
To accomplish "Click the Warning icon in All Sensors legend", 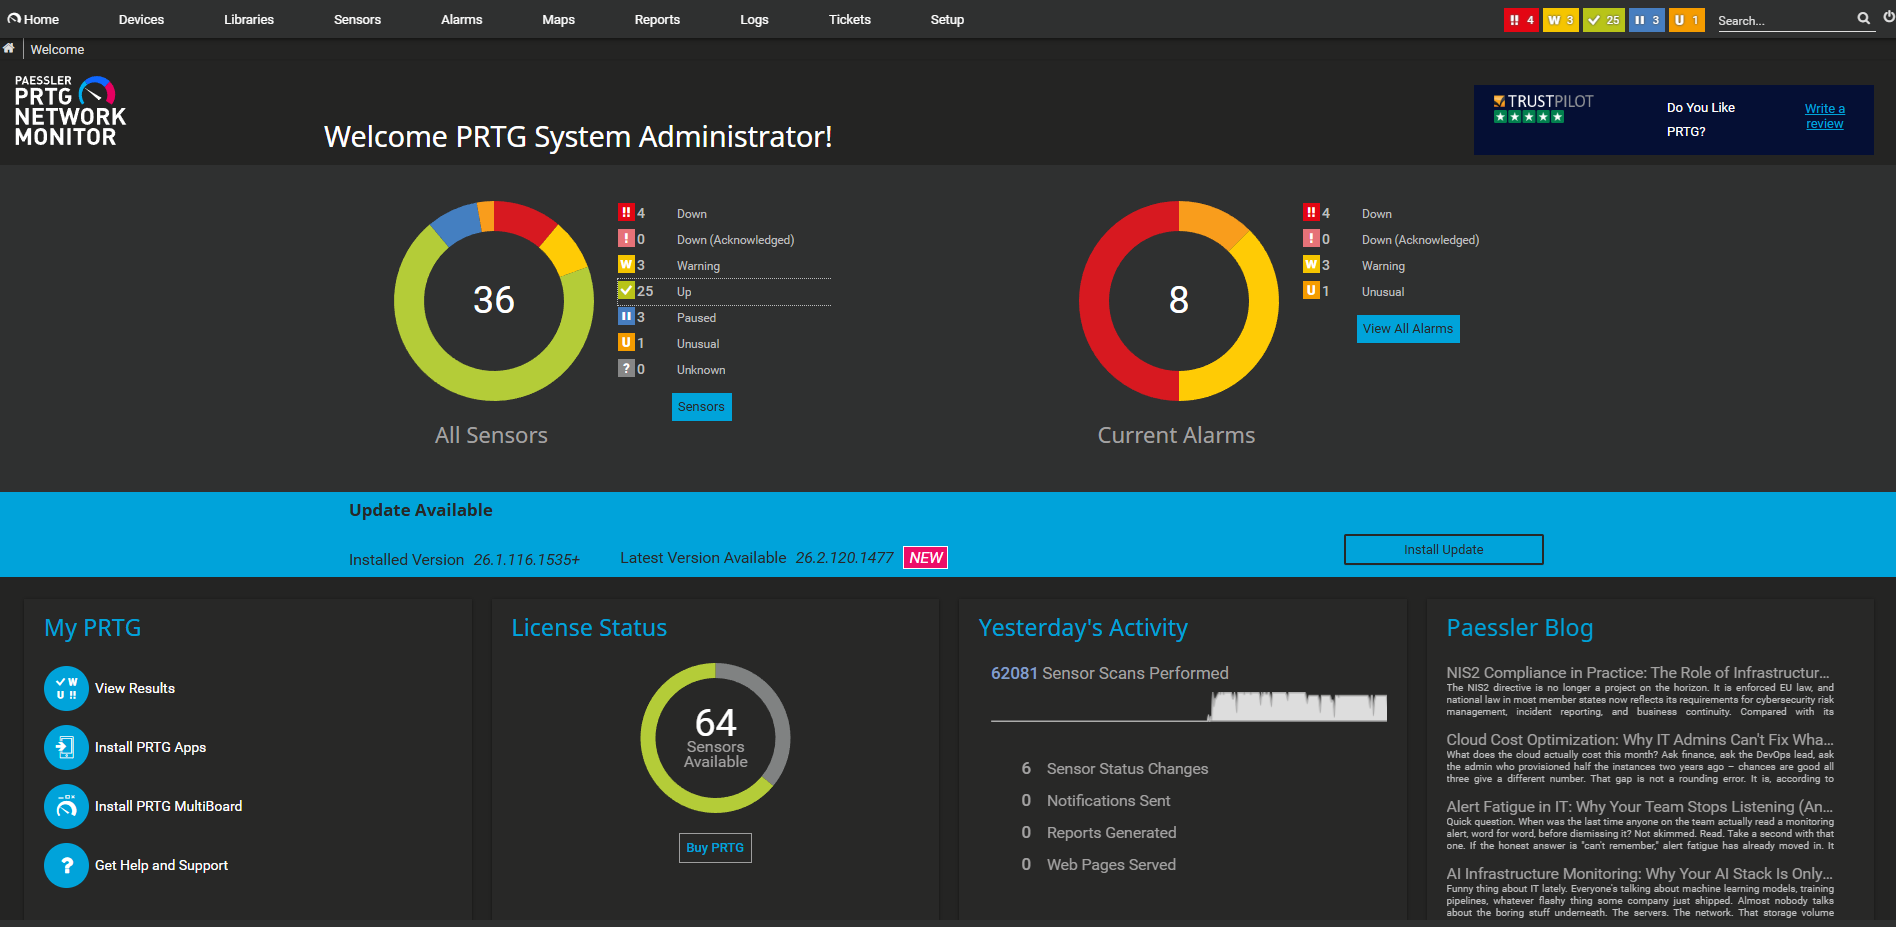I will pyautogui.click(x=626, y=264).
